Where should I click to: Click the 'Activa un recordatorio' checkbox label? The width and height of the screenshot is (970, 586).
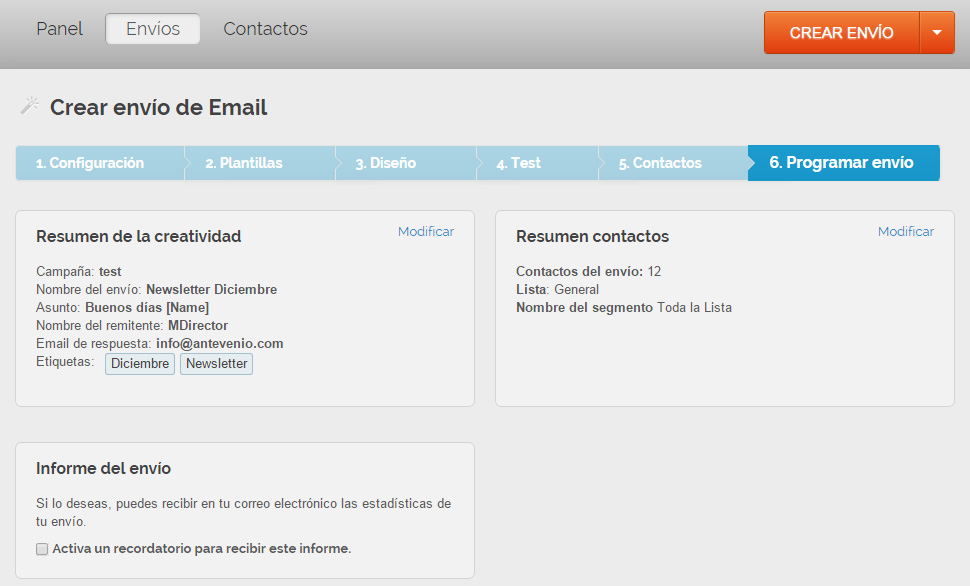pos(201,549)
